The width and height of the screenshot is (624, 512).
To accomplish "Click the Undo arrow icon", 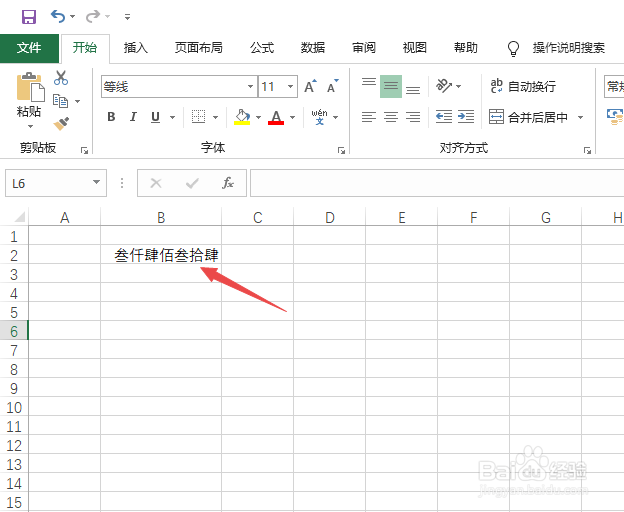I will click(x=58, y=16).
